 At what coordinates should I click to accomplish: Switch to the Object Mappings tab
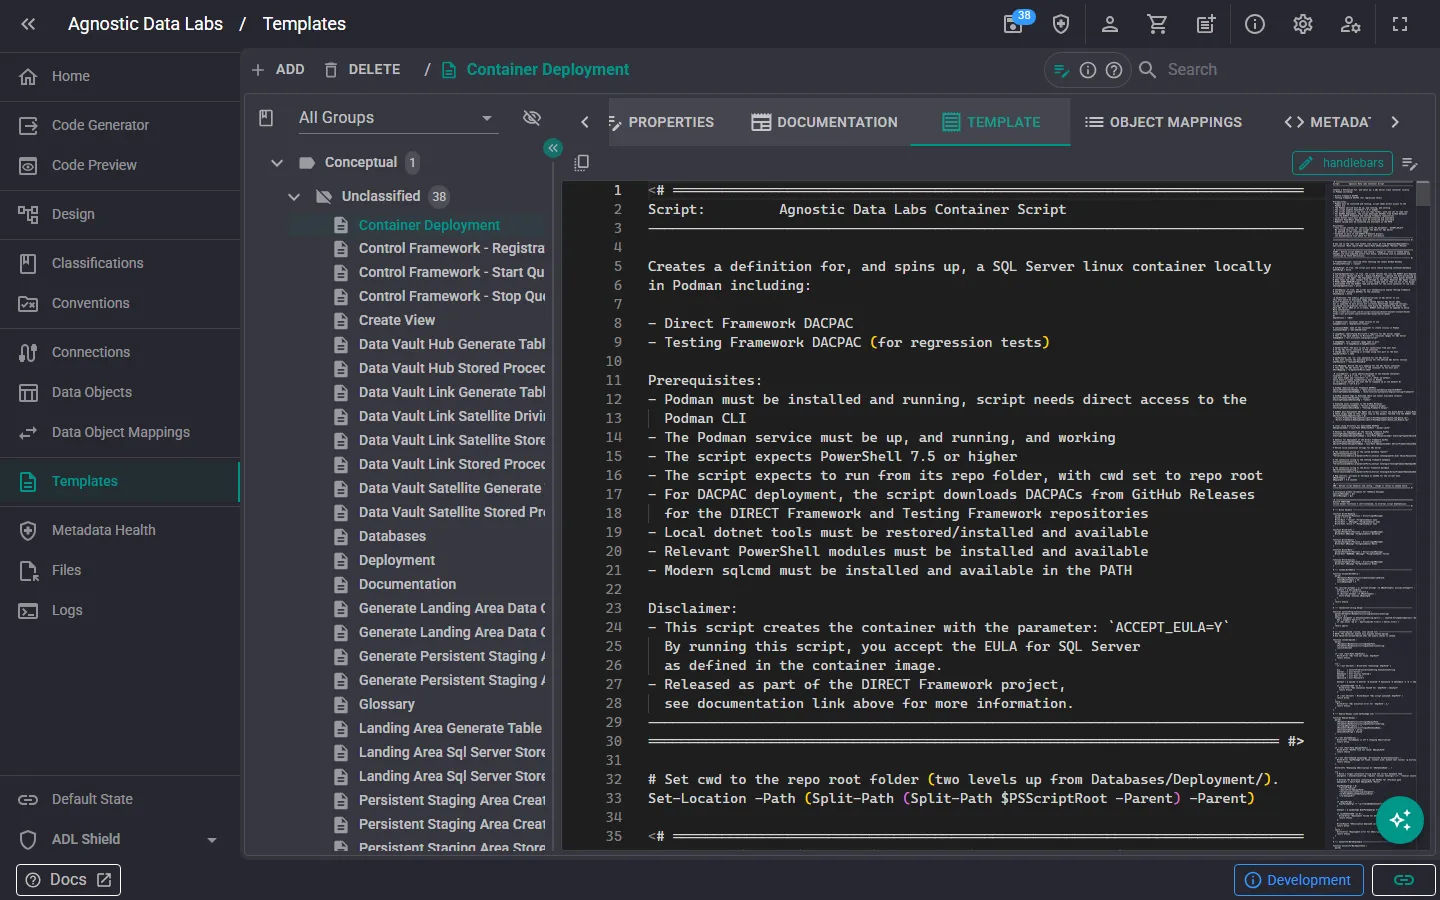(x=1163, y=122)
